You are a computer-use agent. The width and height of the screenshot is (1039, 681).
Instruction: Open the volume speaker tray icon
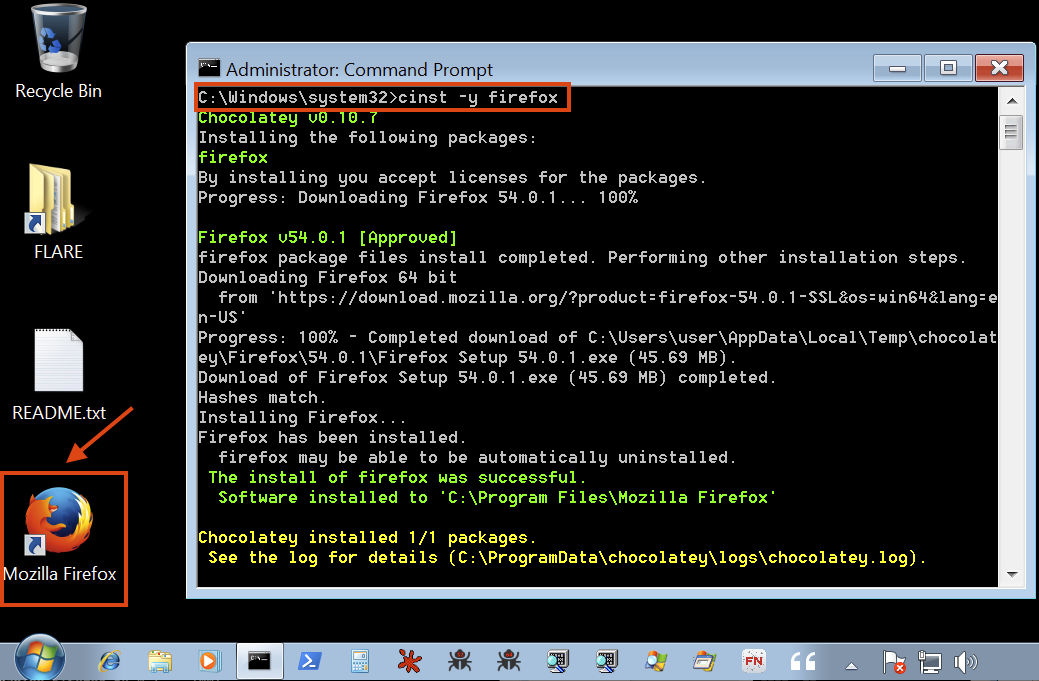coord(965,661)
